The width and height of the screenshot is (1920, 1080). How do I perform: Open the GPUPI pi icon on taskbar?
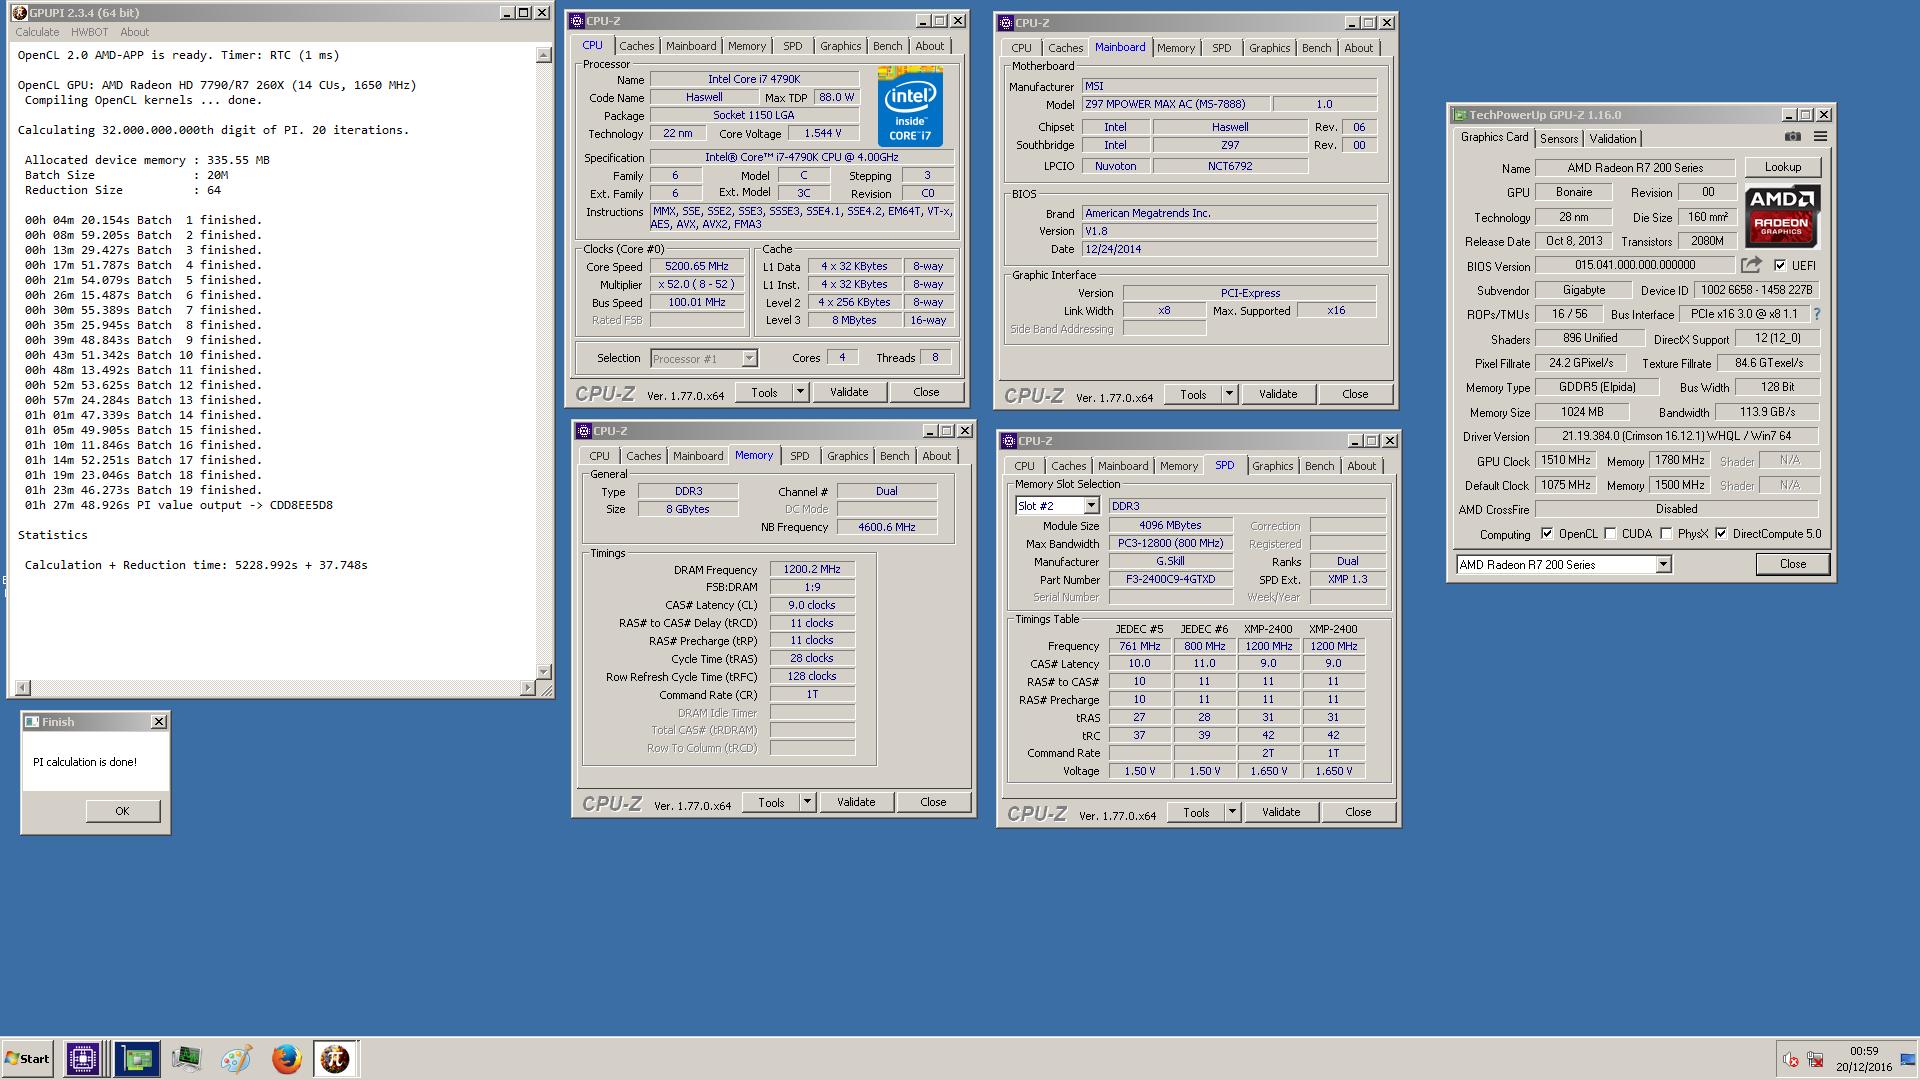(x=335, y=1059)
